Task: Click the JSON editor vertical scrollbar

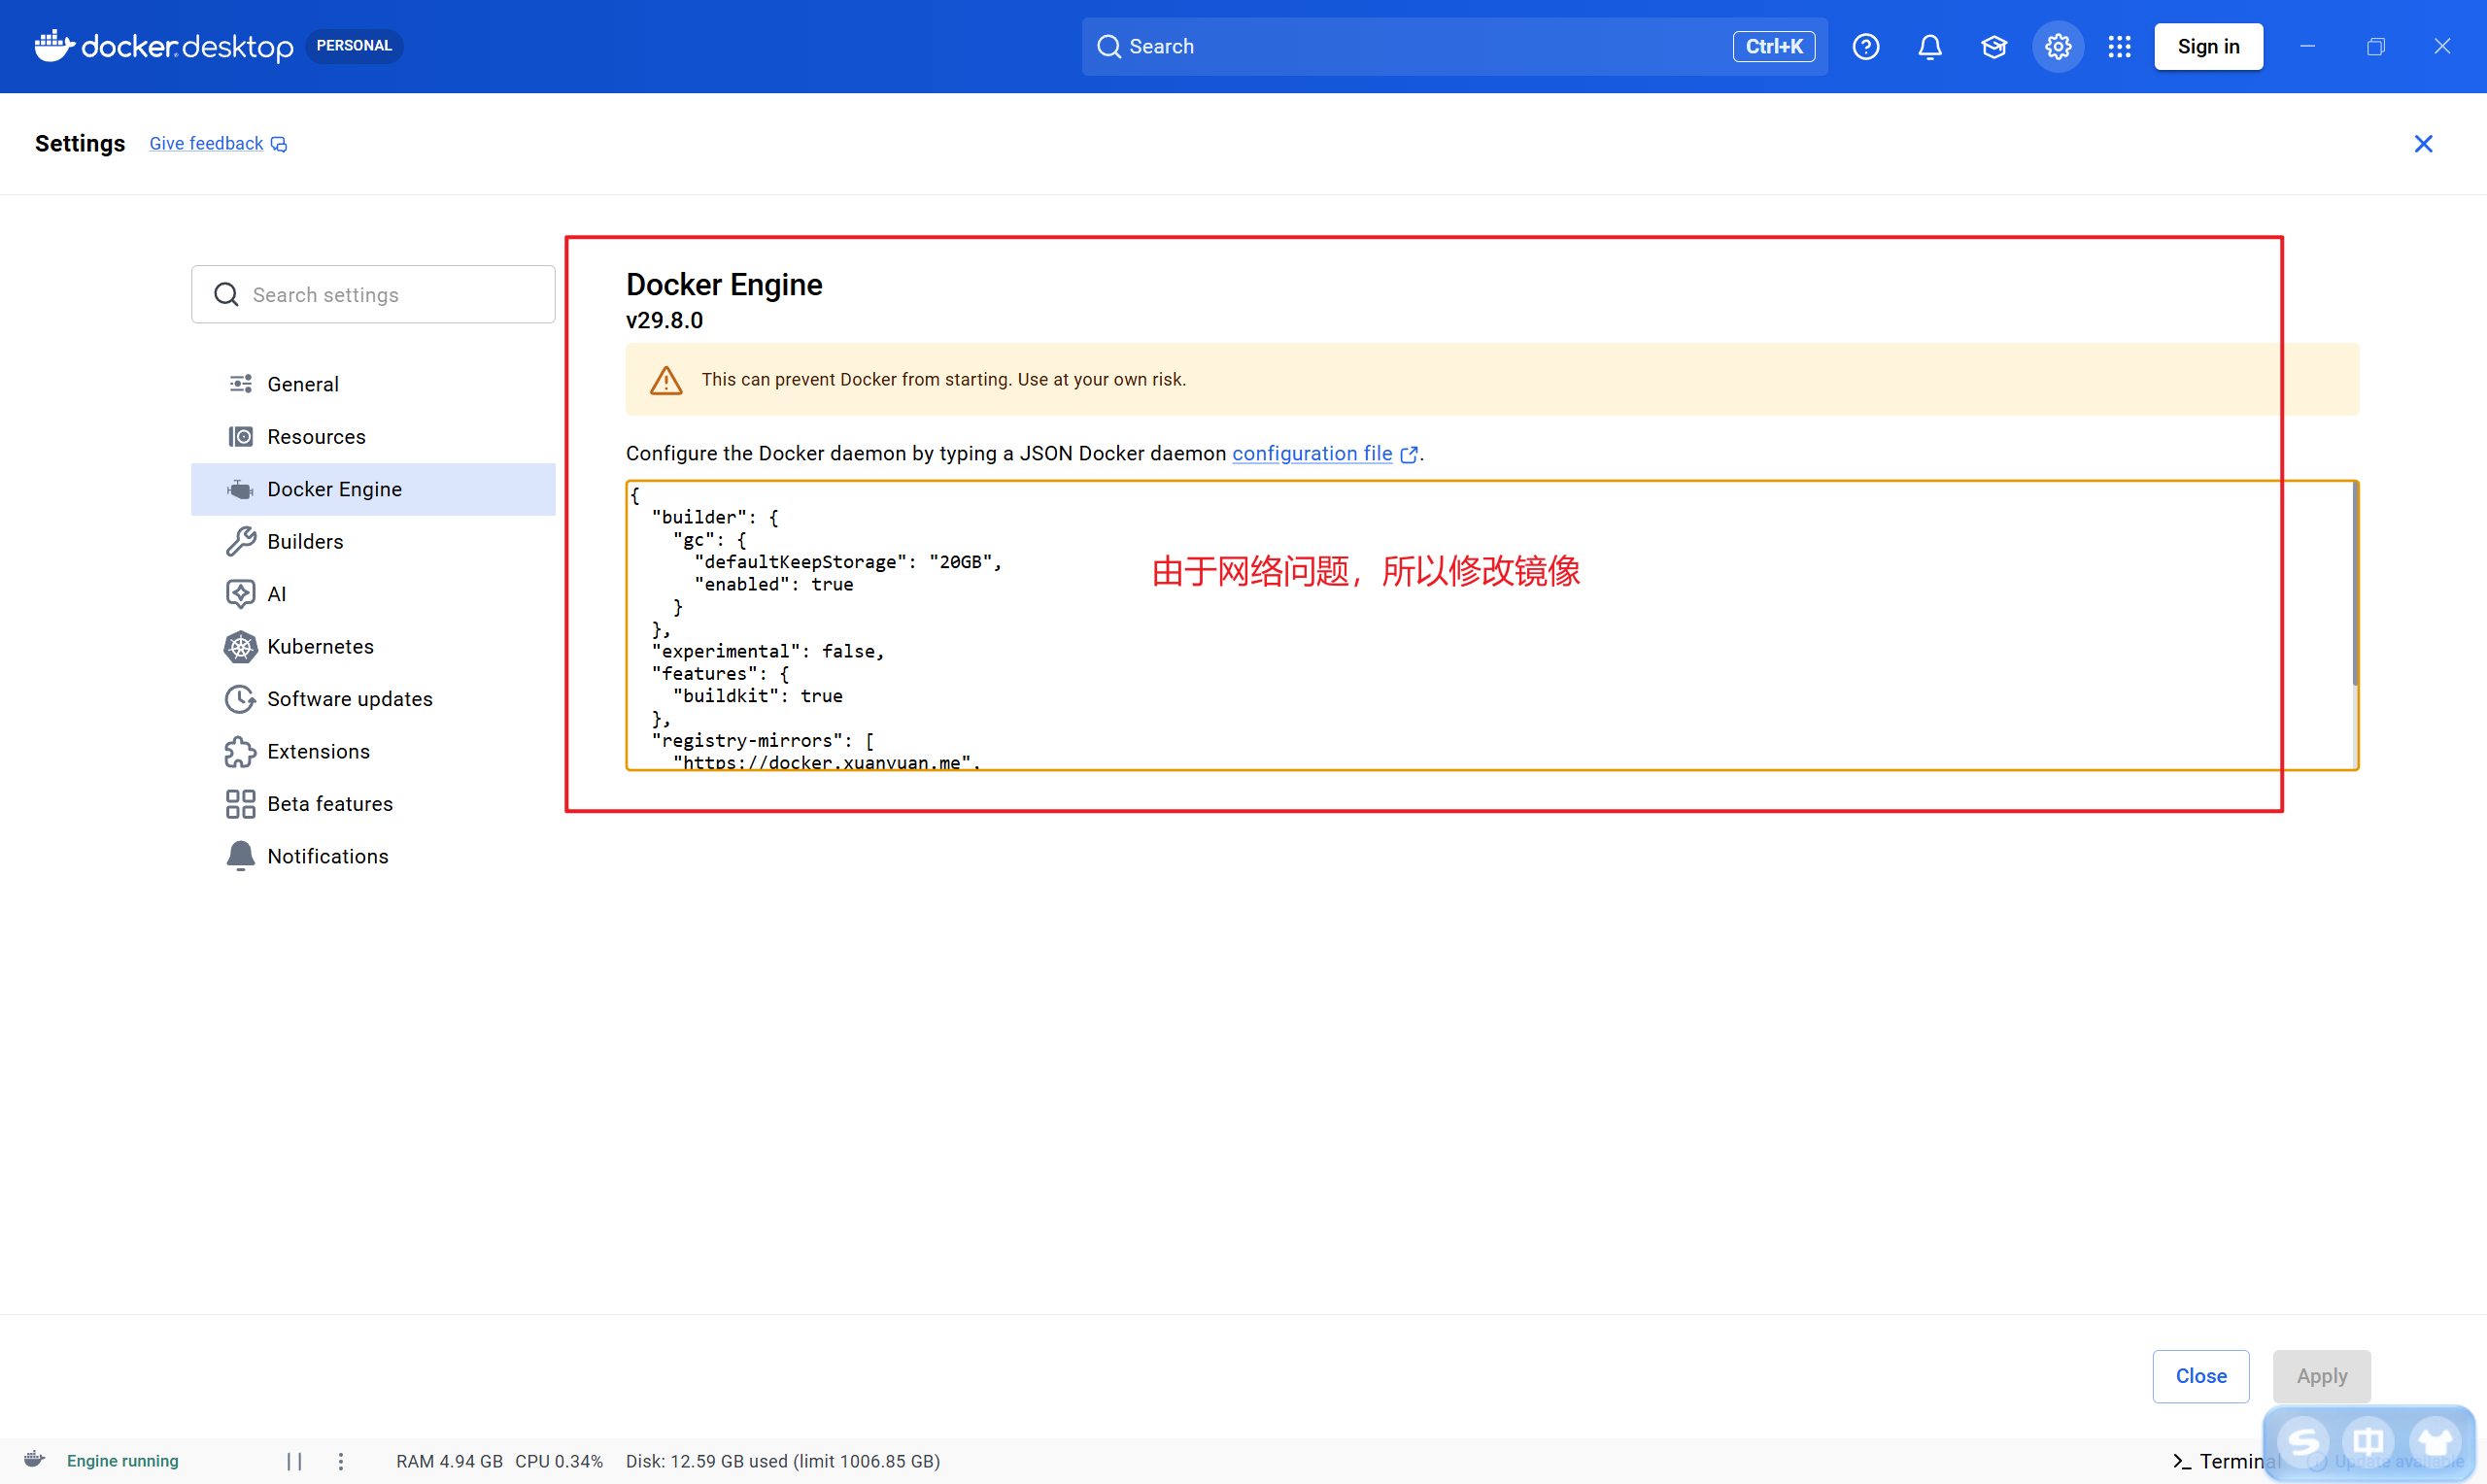Action: tap(2354, 585)
